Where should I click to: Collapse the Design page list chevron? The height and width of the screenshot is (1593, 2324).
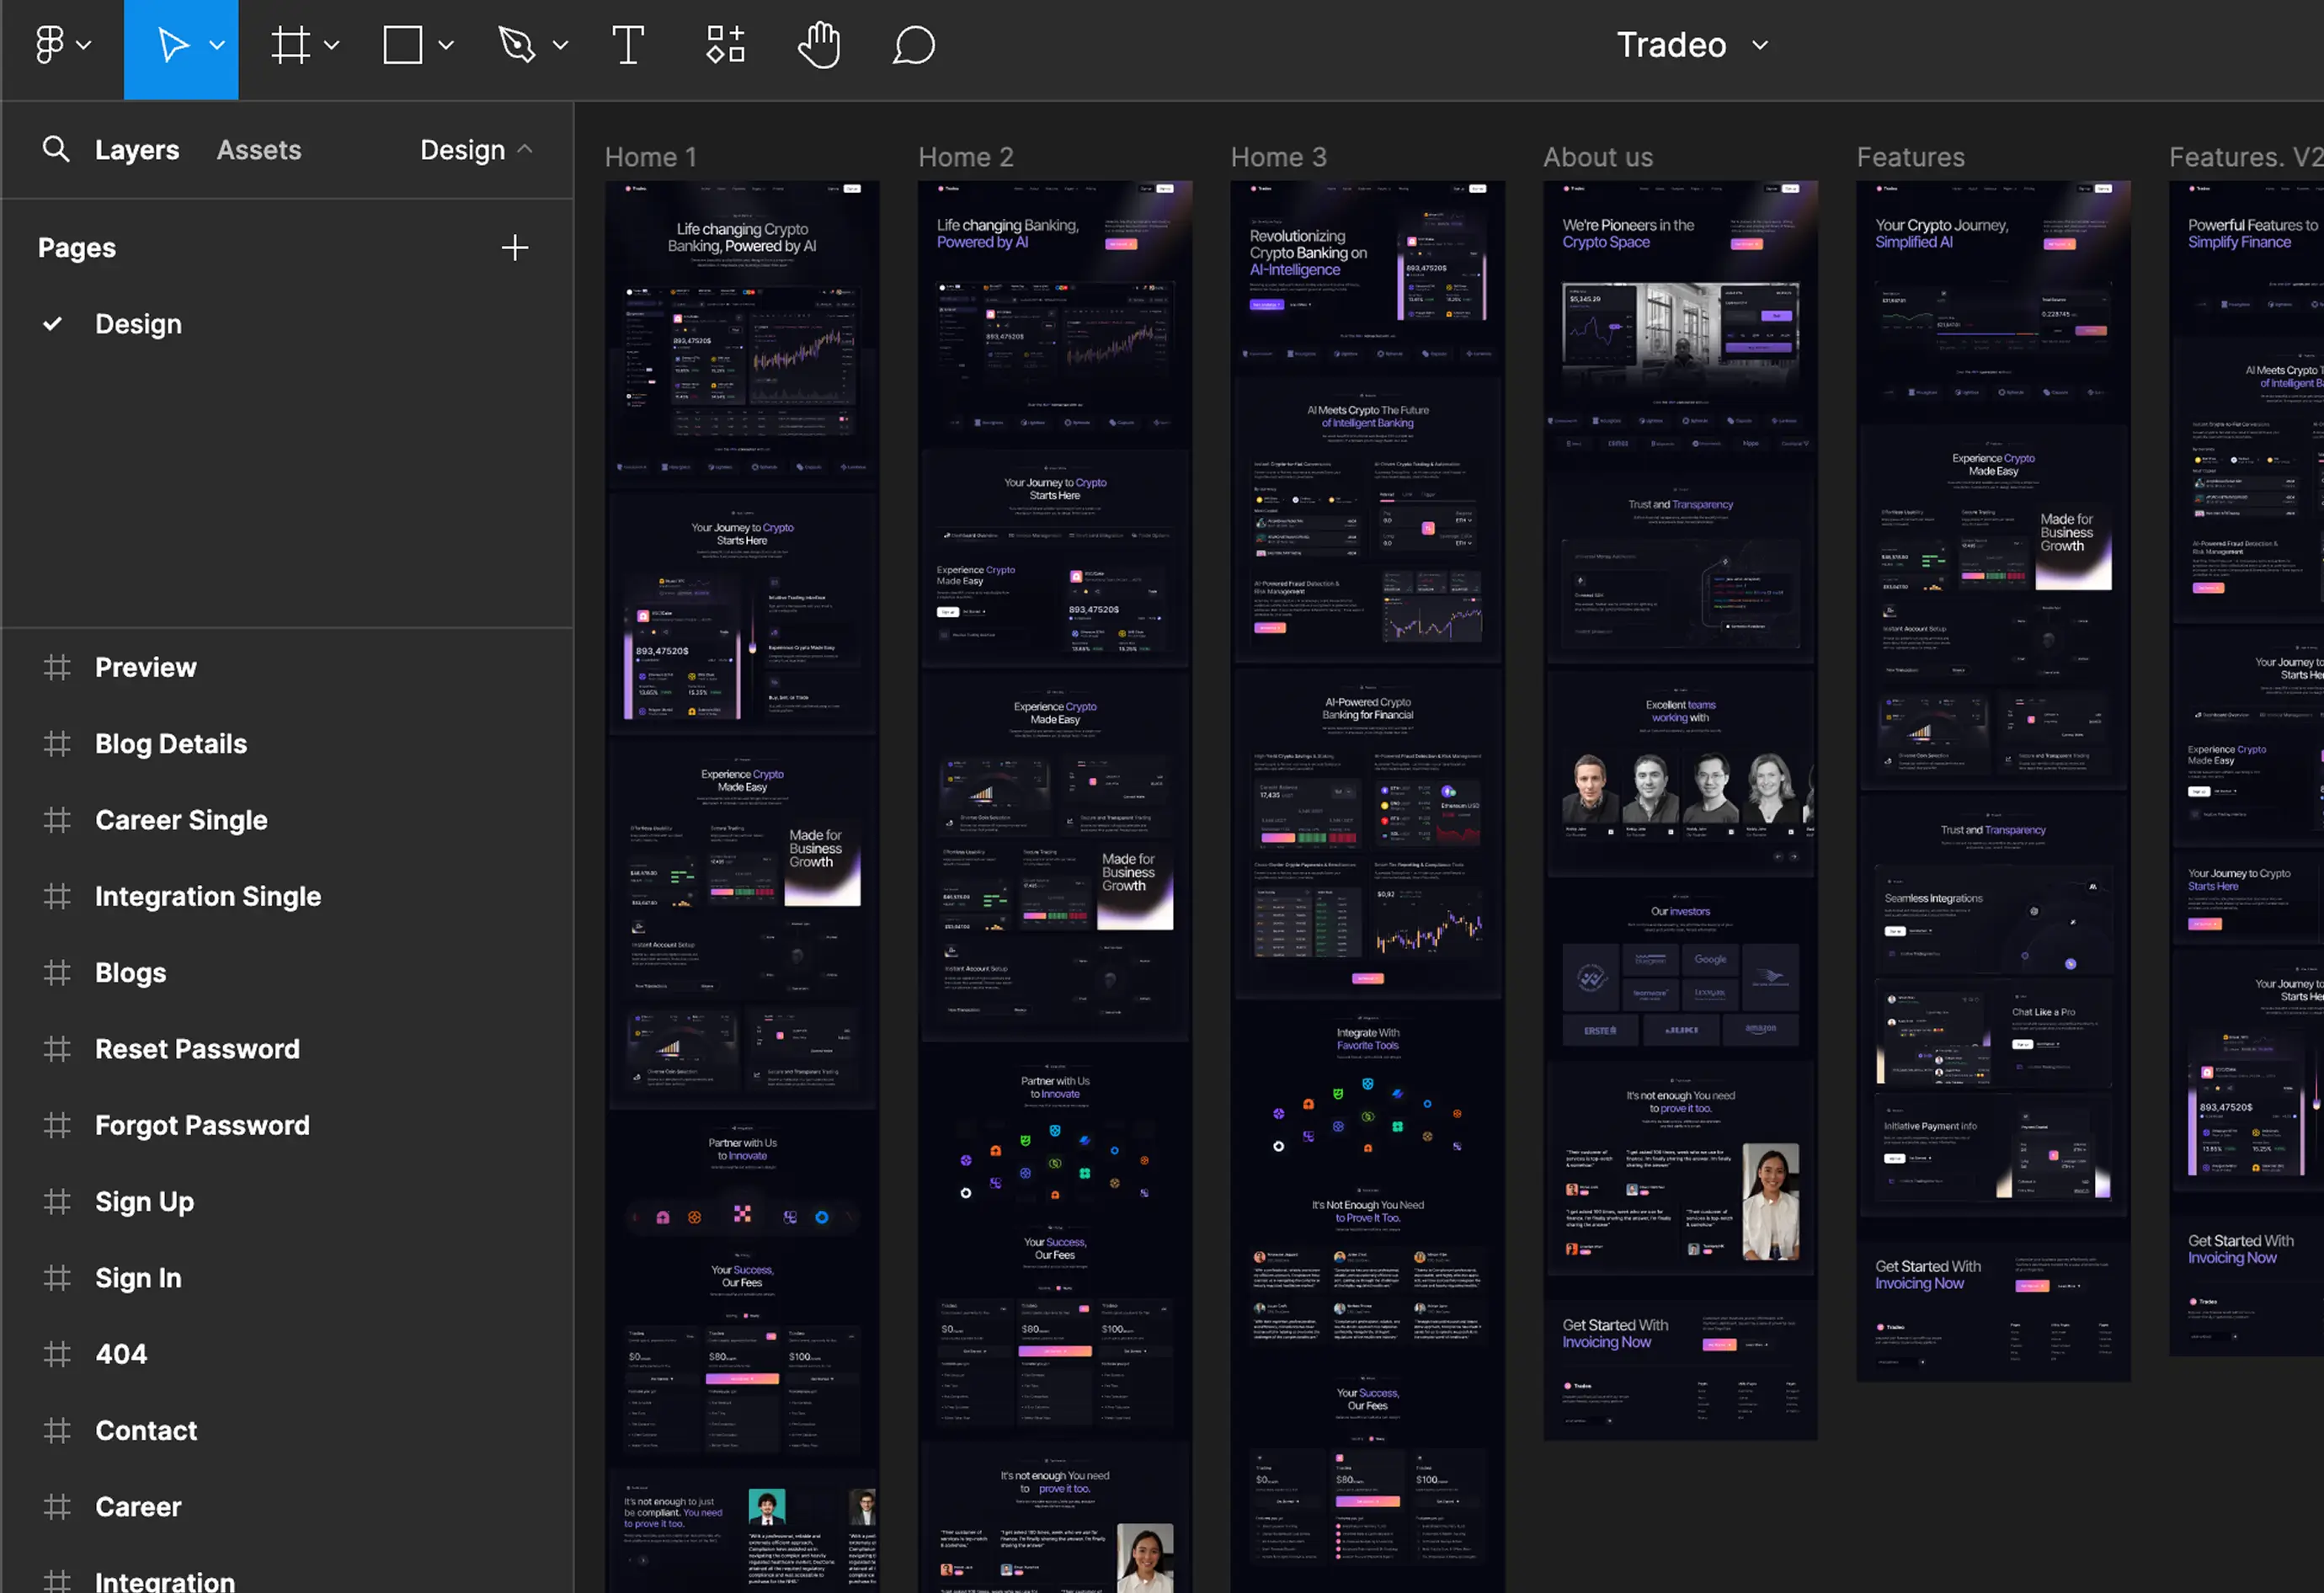[x=525, y=149]
